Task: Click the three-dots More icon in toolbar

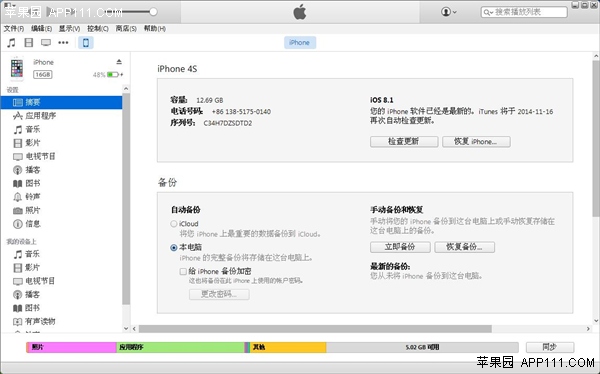Action: pos(63,42)
